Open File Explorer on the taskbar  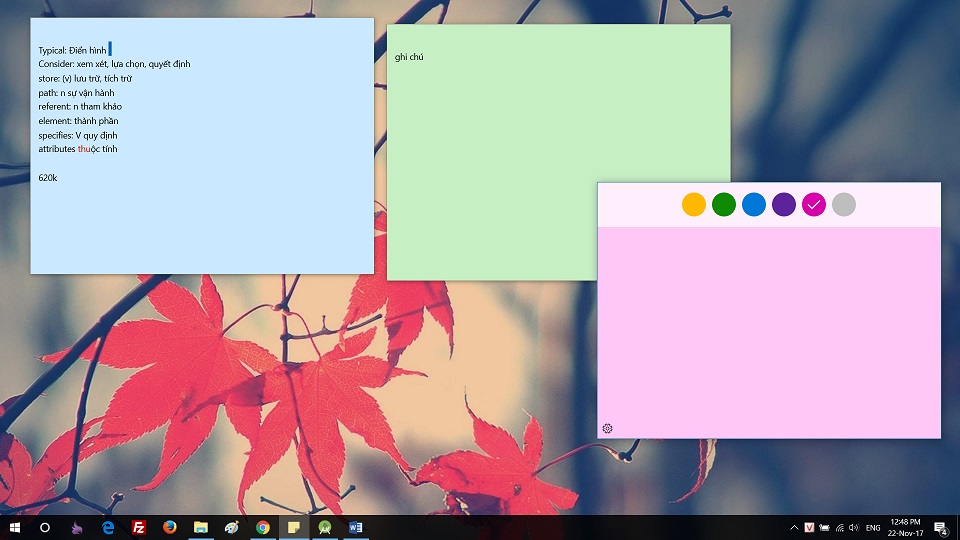click(201, 527)
